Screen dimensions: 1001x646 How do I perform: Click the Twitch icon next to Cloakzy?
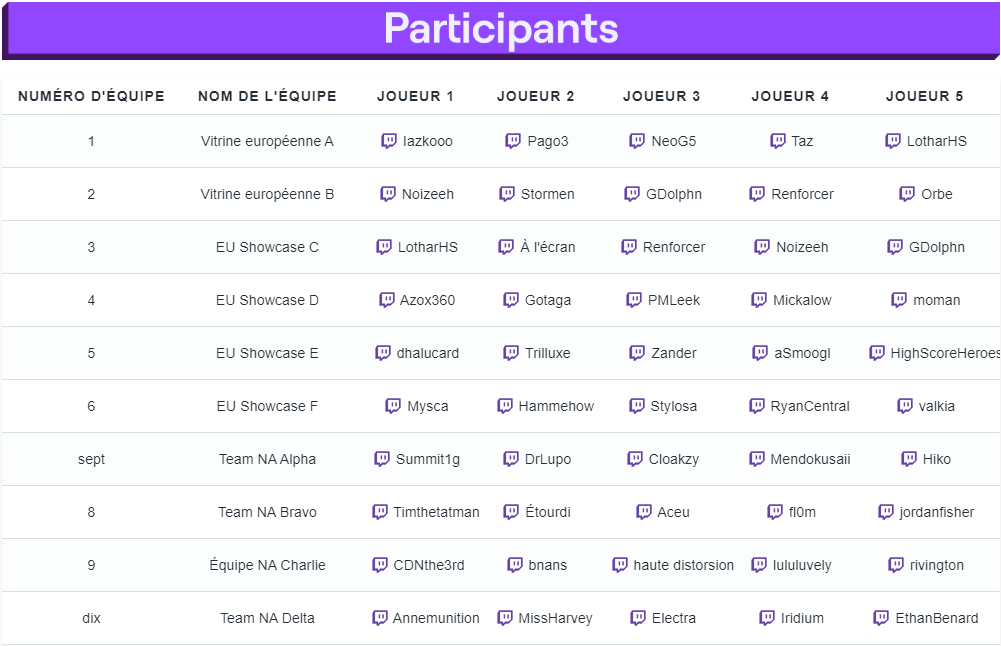[x=635, y=459]
